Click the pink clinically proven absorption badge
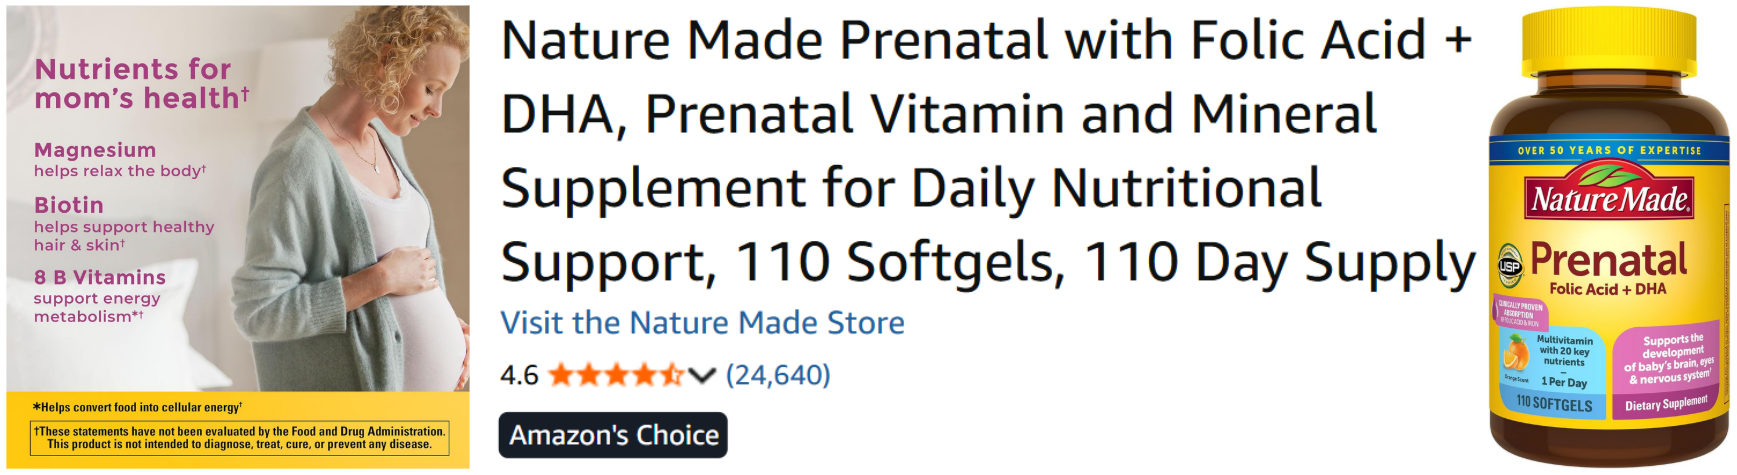This screenshot has height=475, width=1737. [1520, 313]
